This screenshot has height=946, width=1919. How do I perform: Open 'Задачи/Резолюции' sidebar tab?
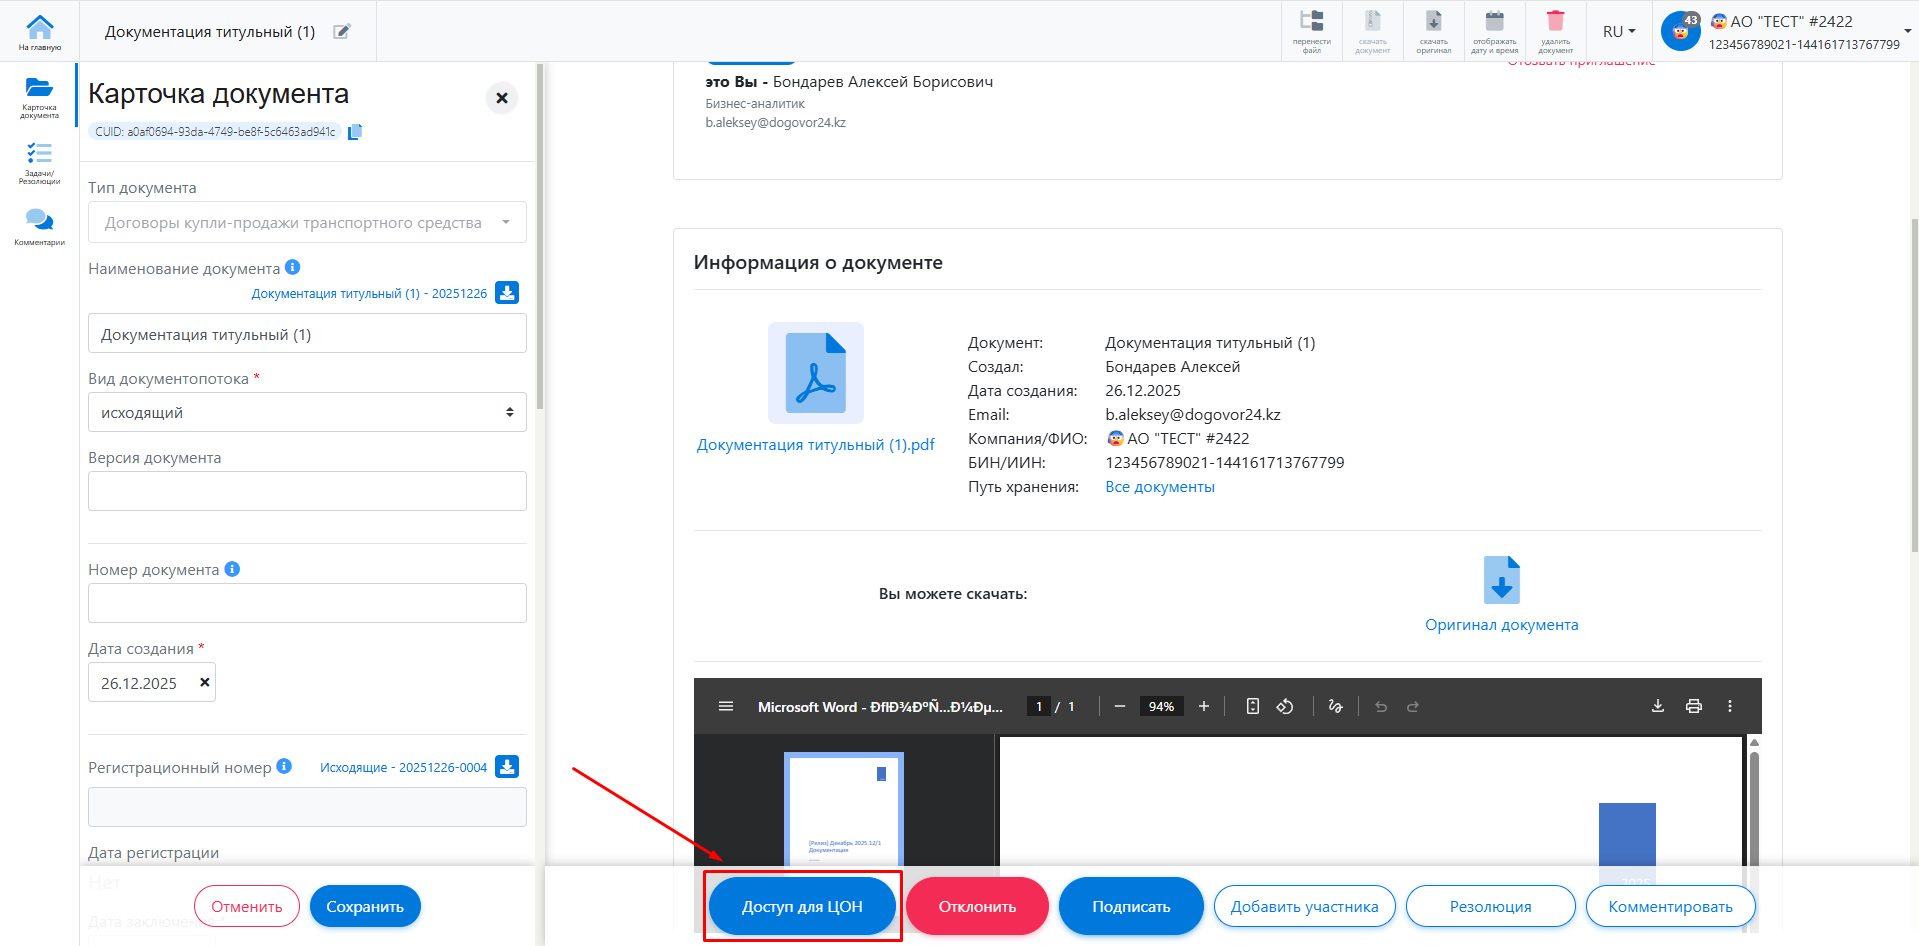[x=40, y=163]
